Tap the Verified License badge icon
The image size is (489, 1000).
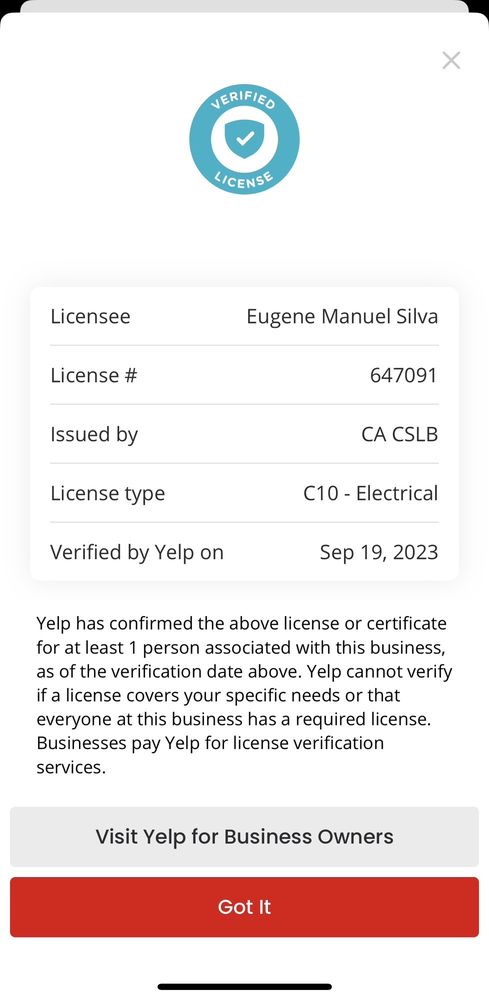244,140
